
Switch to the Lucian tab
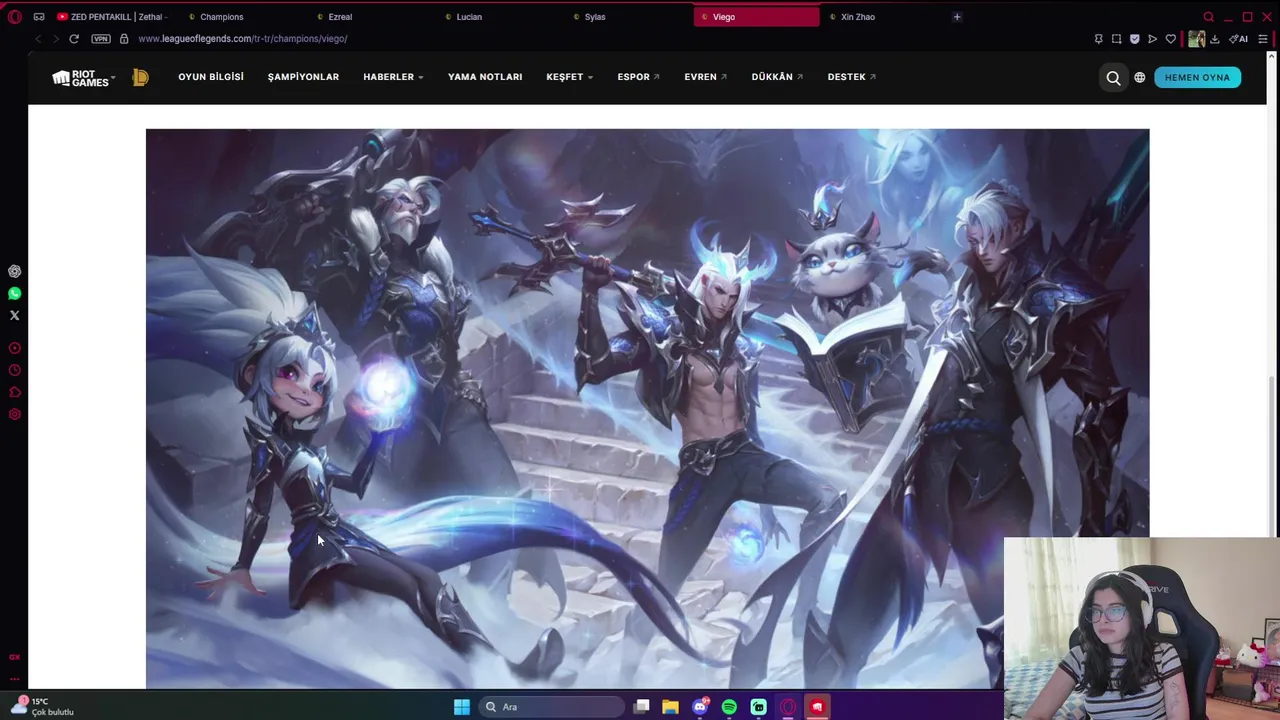(500, 17)
